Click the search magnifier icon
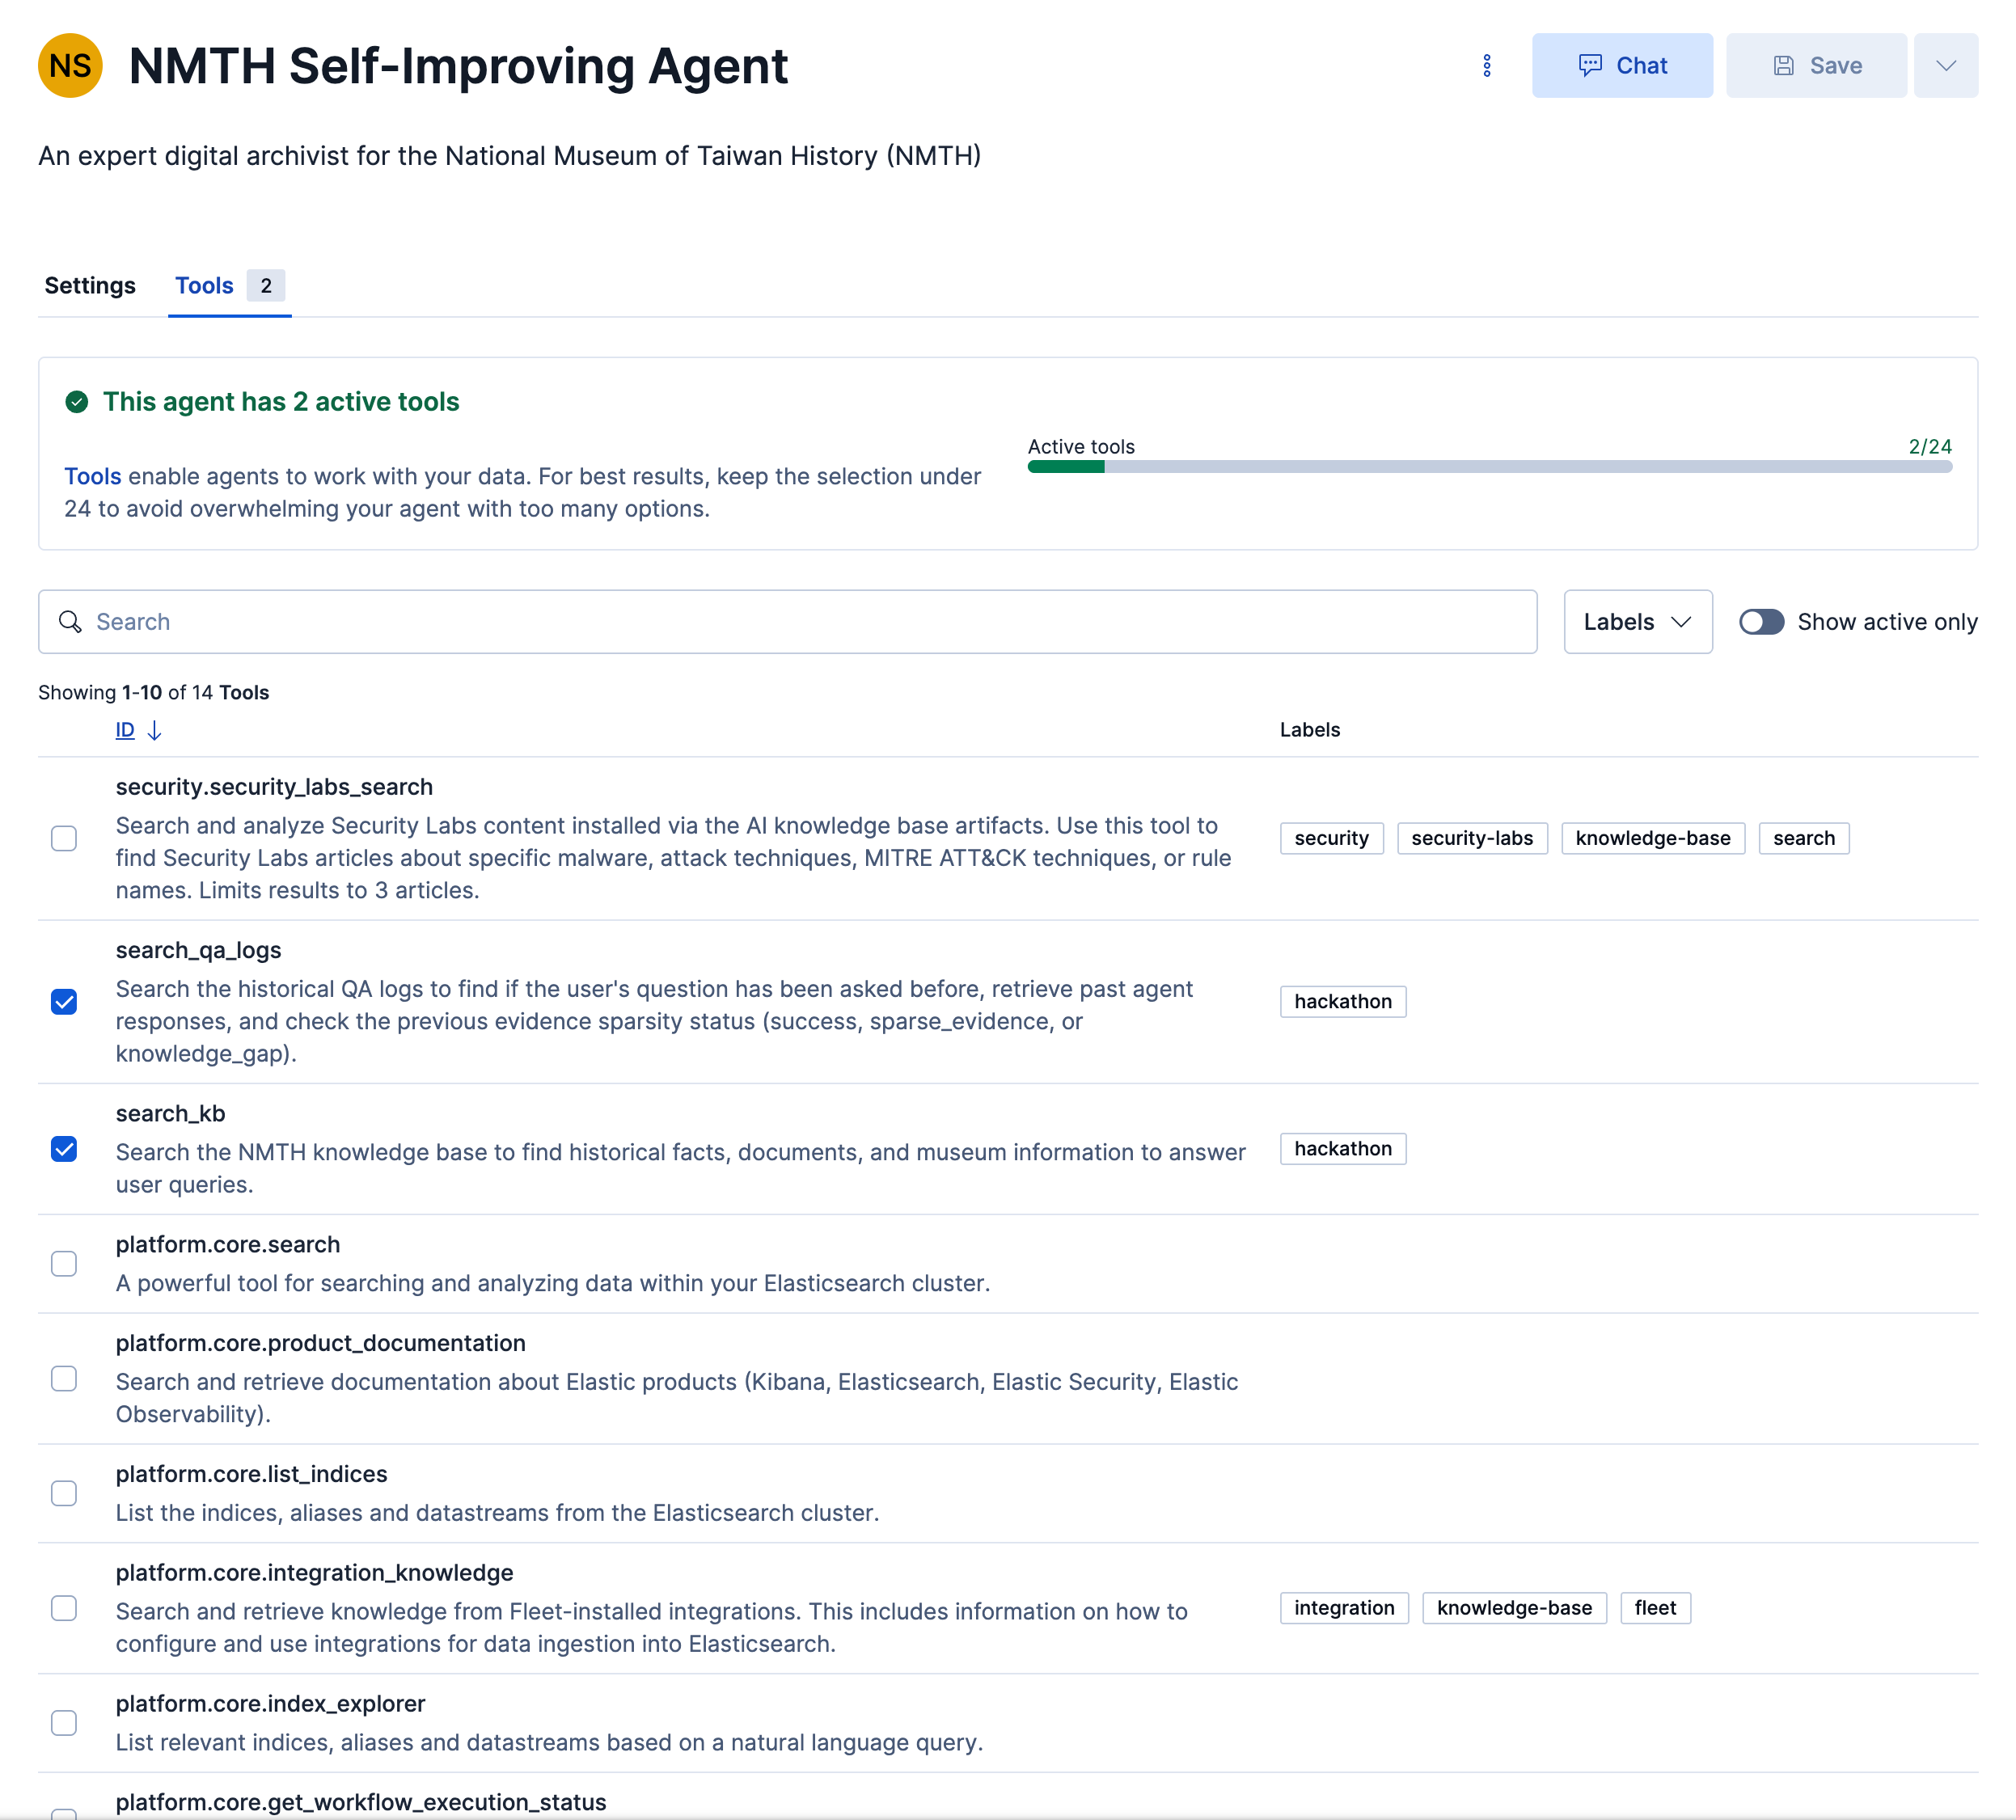This screenshot has width=2016, height=1820. click(x=70, y=622)
